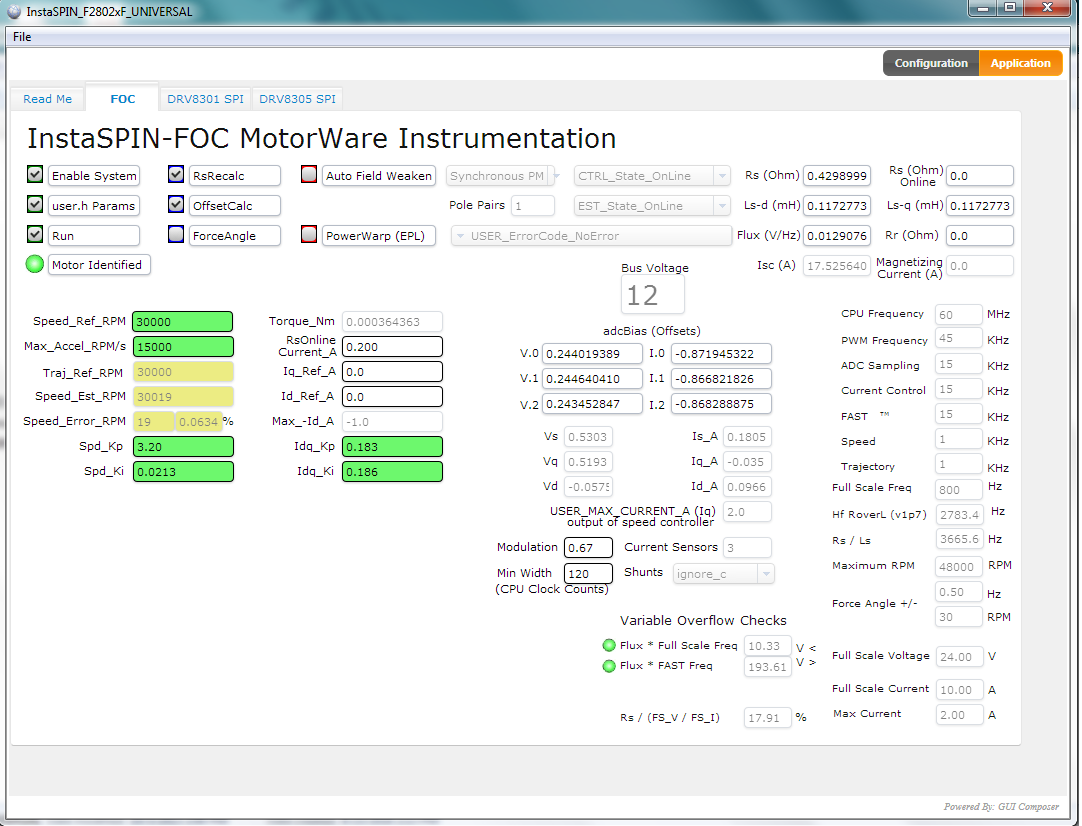Click the Flux (V/Hz) input field

(837, 235)
